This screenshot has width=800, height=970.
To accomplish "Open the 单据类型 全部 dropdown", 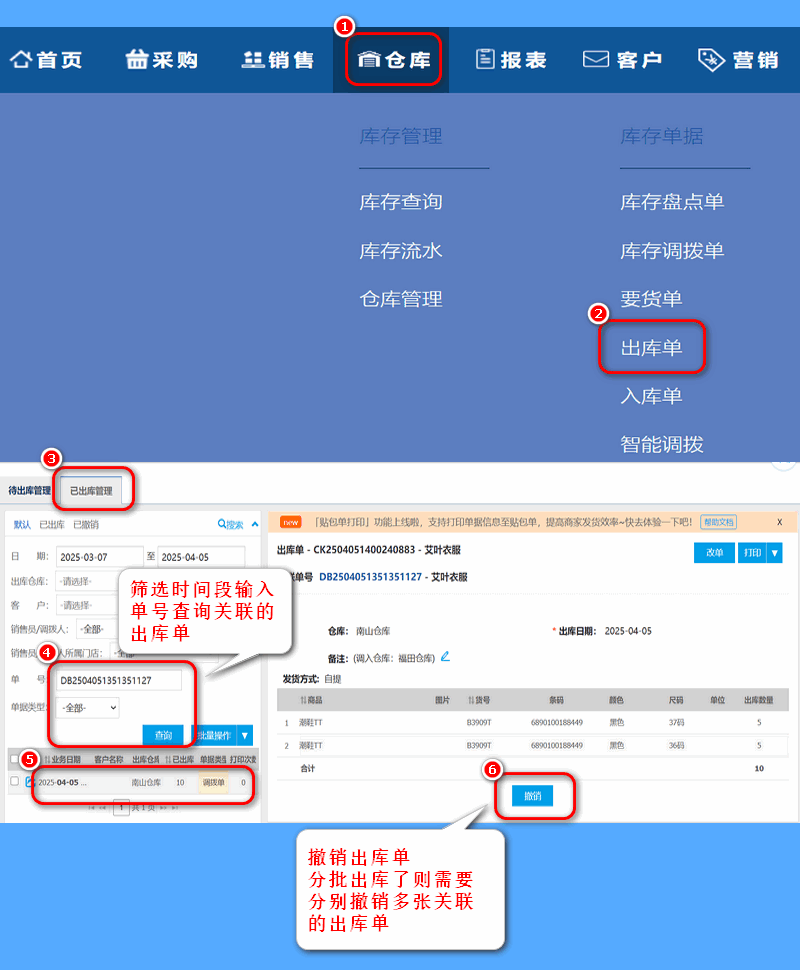I will pyautogui.click(x=88, y=708).
